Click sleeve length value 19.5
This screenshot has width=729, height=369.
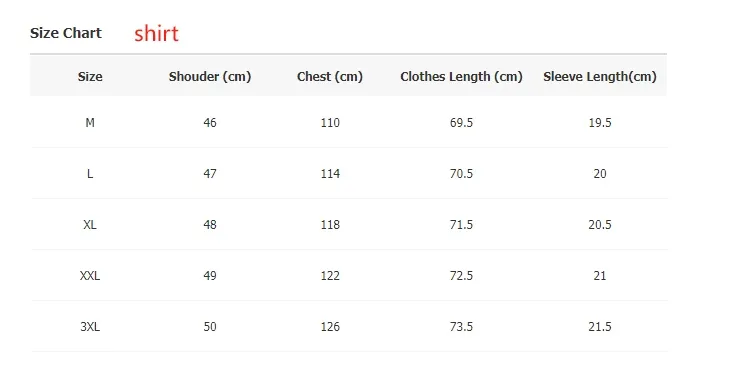600,123
